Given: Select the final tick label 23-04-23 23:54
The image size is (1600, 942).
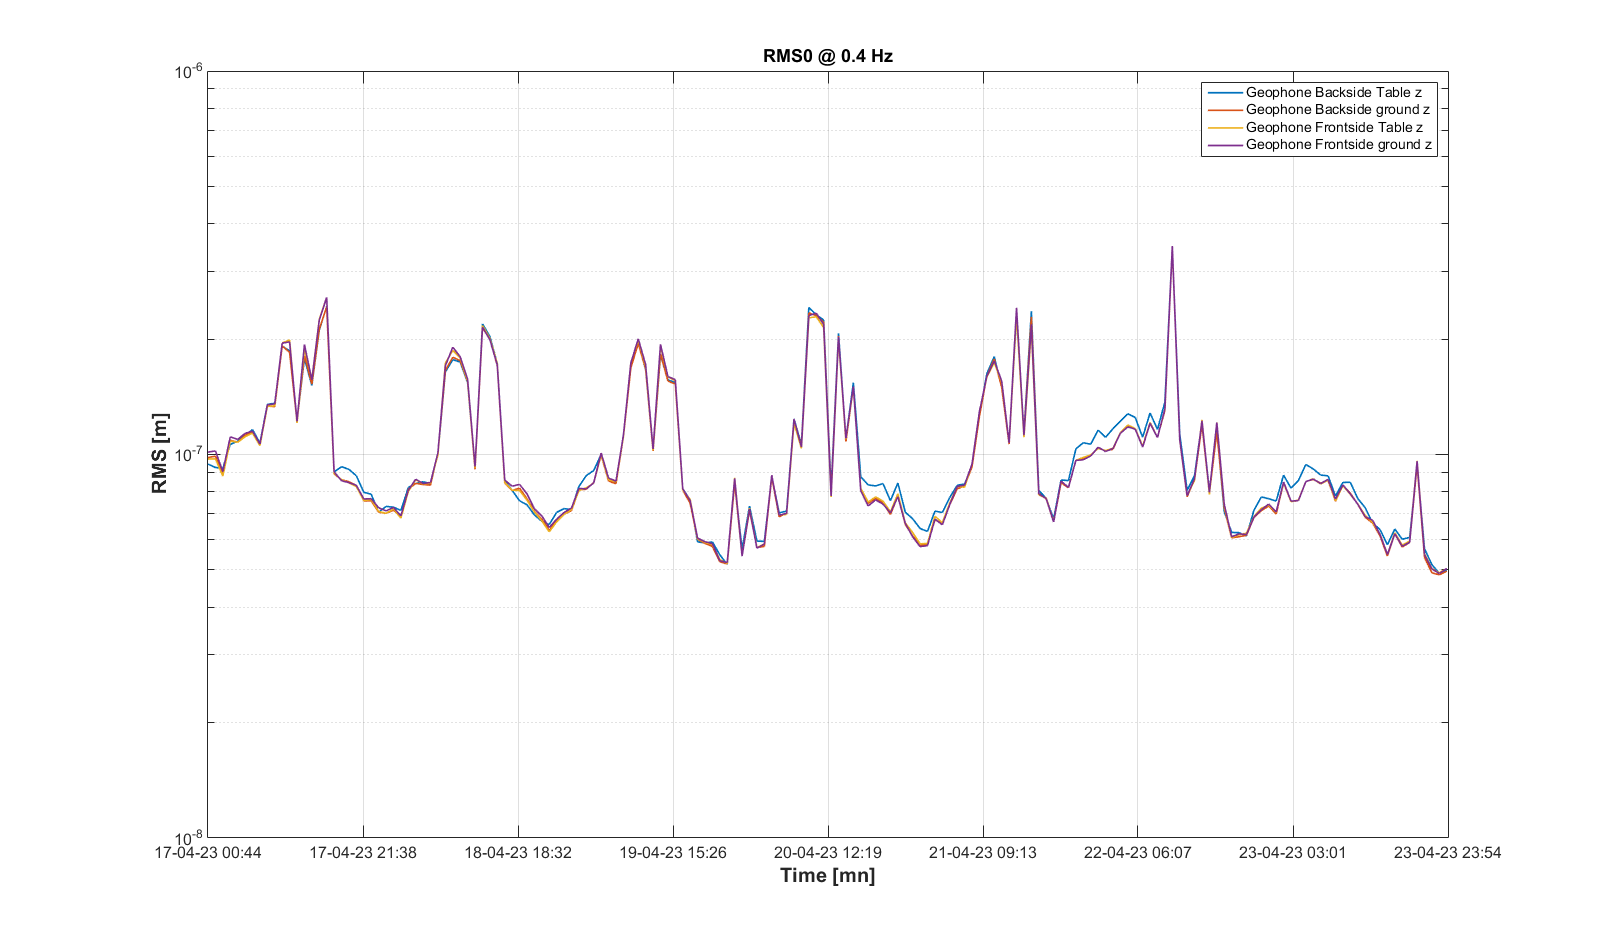Looking at the screenshot, I should click(x=1447, y=853).
